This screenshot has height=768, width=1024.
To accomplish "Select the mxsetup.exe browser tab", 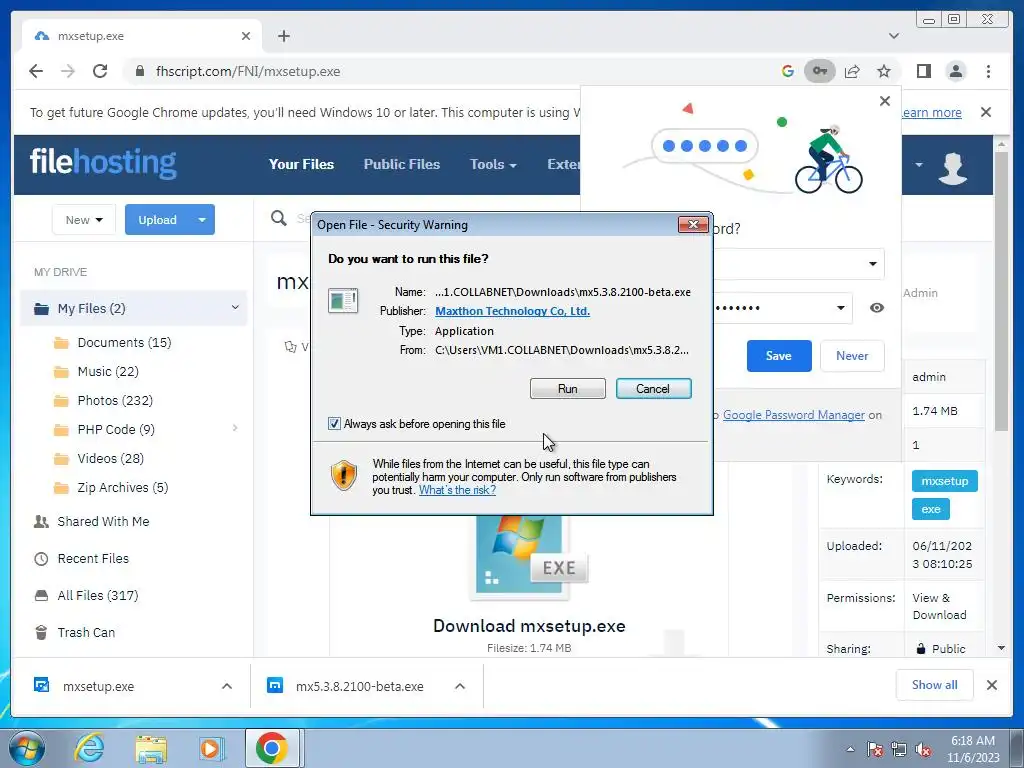I will click(x=142, y=36).
